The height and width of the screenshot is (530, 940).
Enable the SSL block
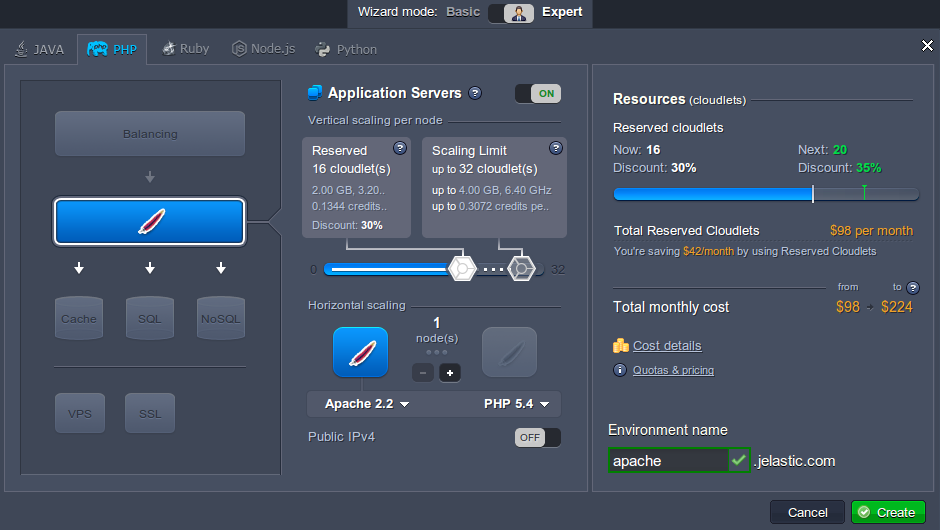(x=150, y=413)
